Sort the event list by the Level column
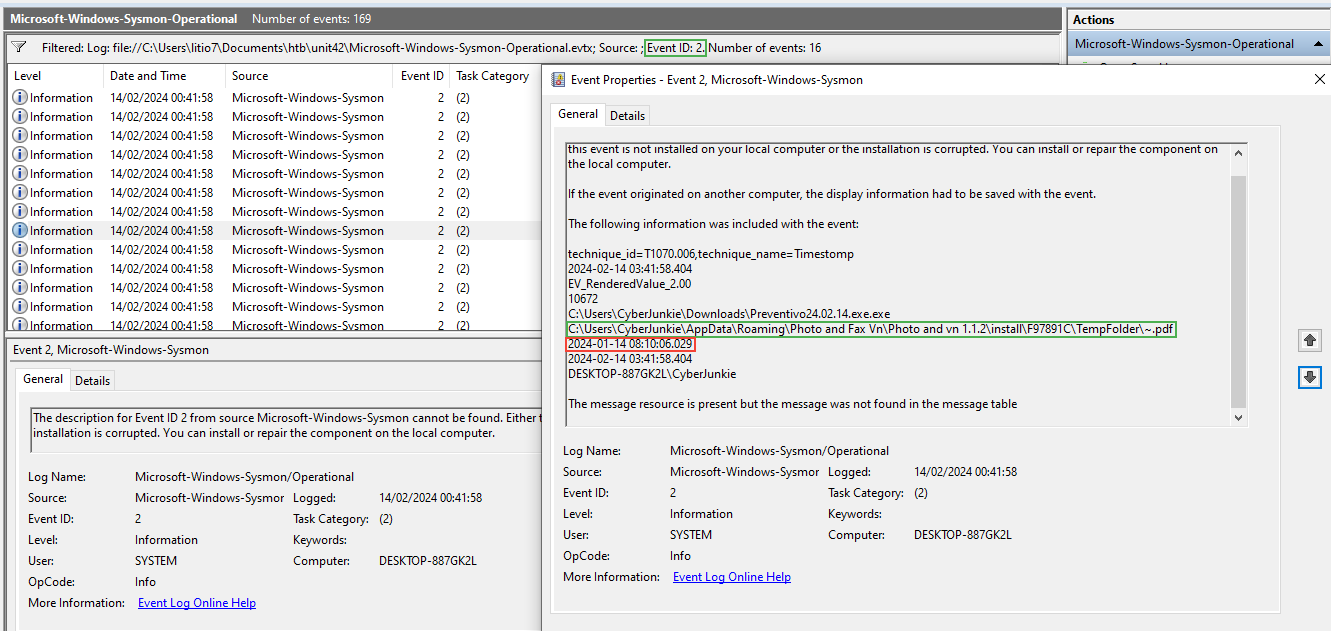Screen dimensions: 1331x631 tap(56, 76)
